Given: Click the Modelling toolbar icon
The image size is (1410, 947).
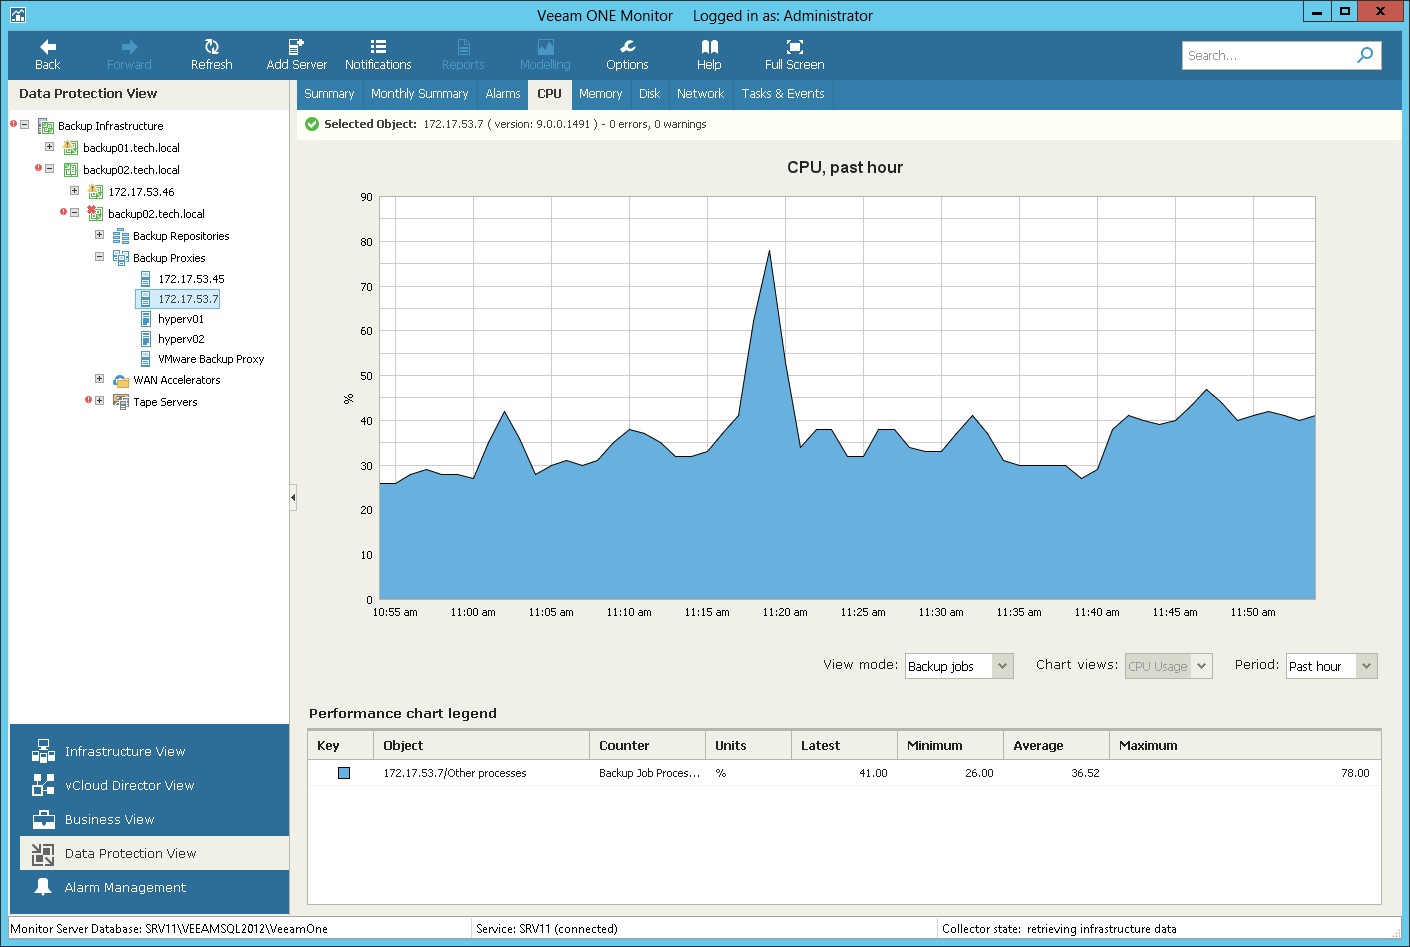Looking at the screenshot, I should (545, 47).
